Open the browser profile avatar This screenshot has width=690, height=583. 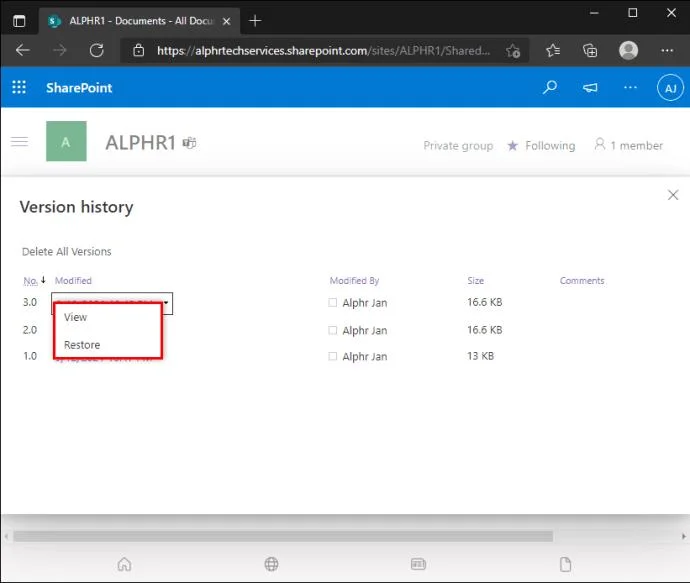tap(628, 50)
